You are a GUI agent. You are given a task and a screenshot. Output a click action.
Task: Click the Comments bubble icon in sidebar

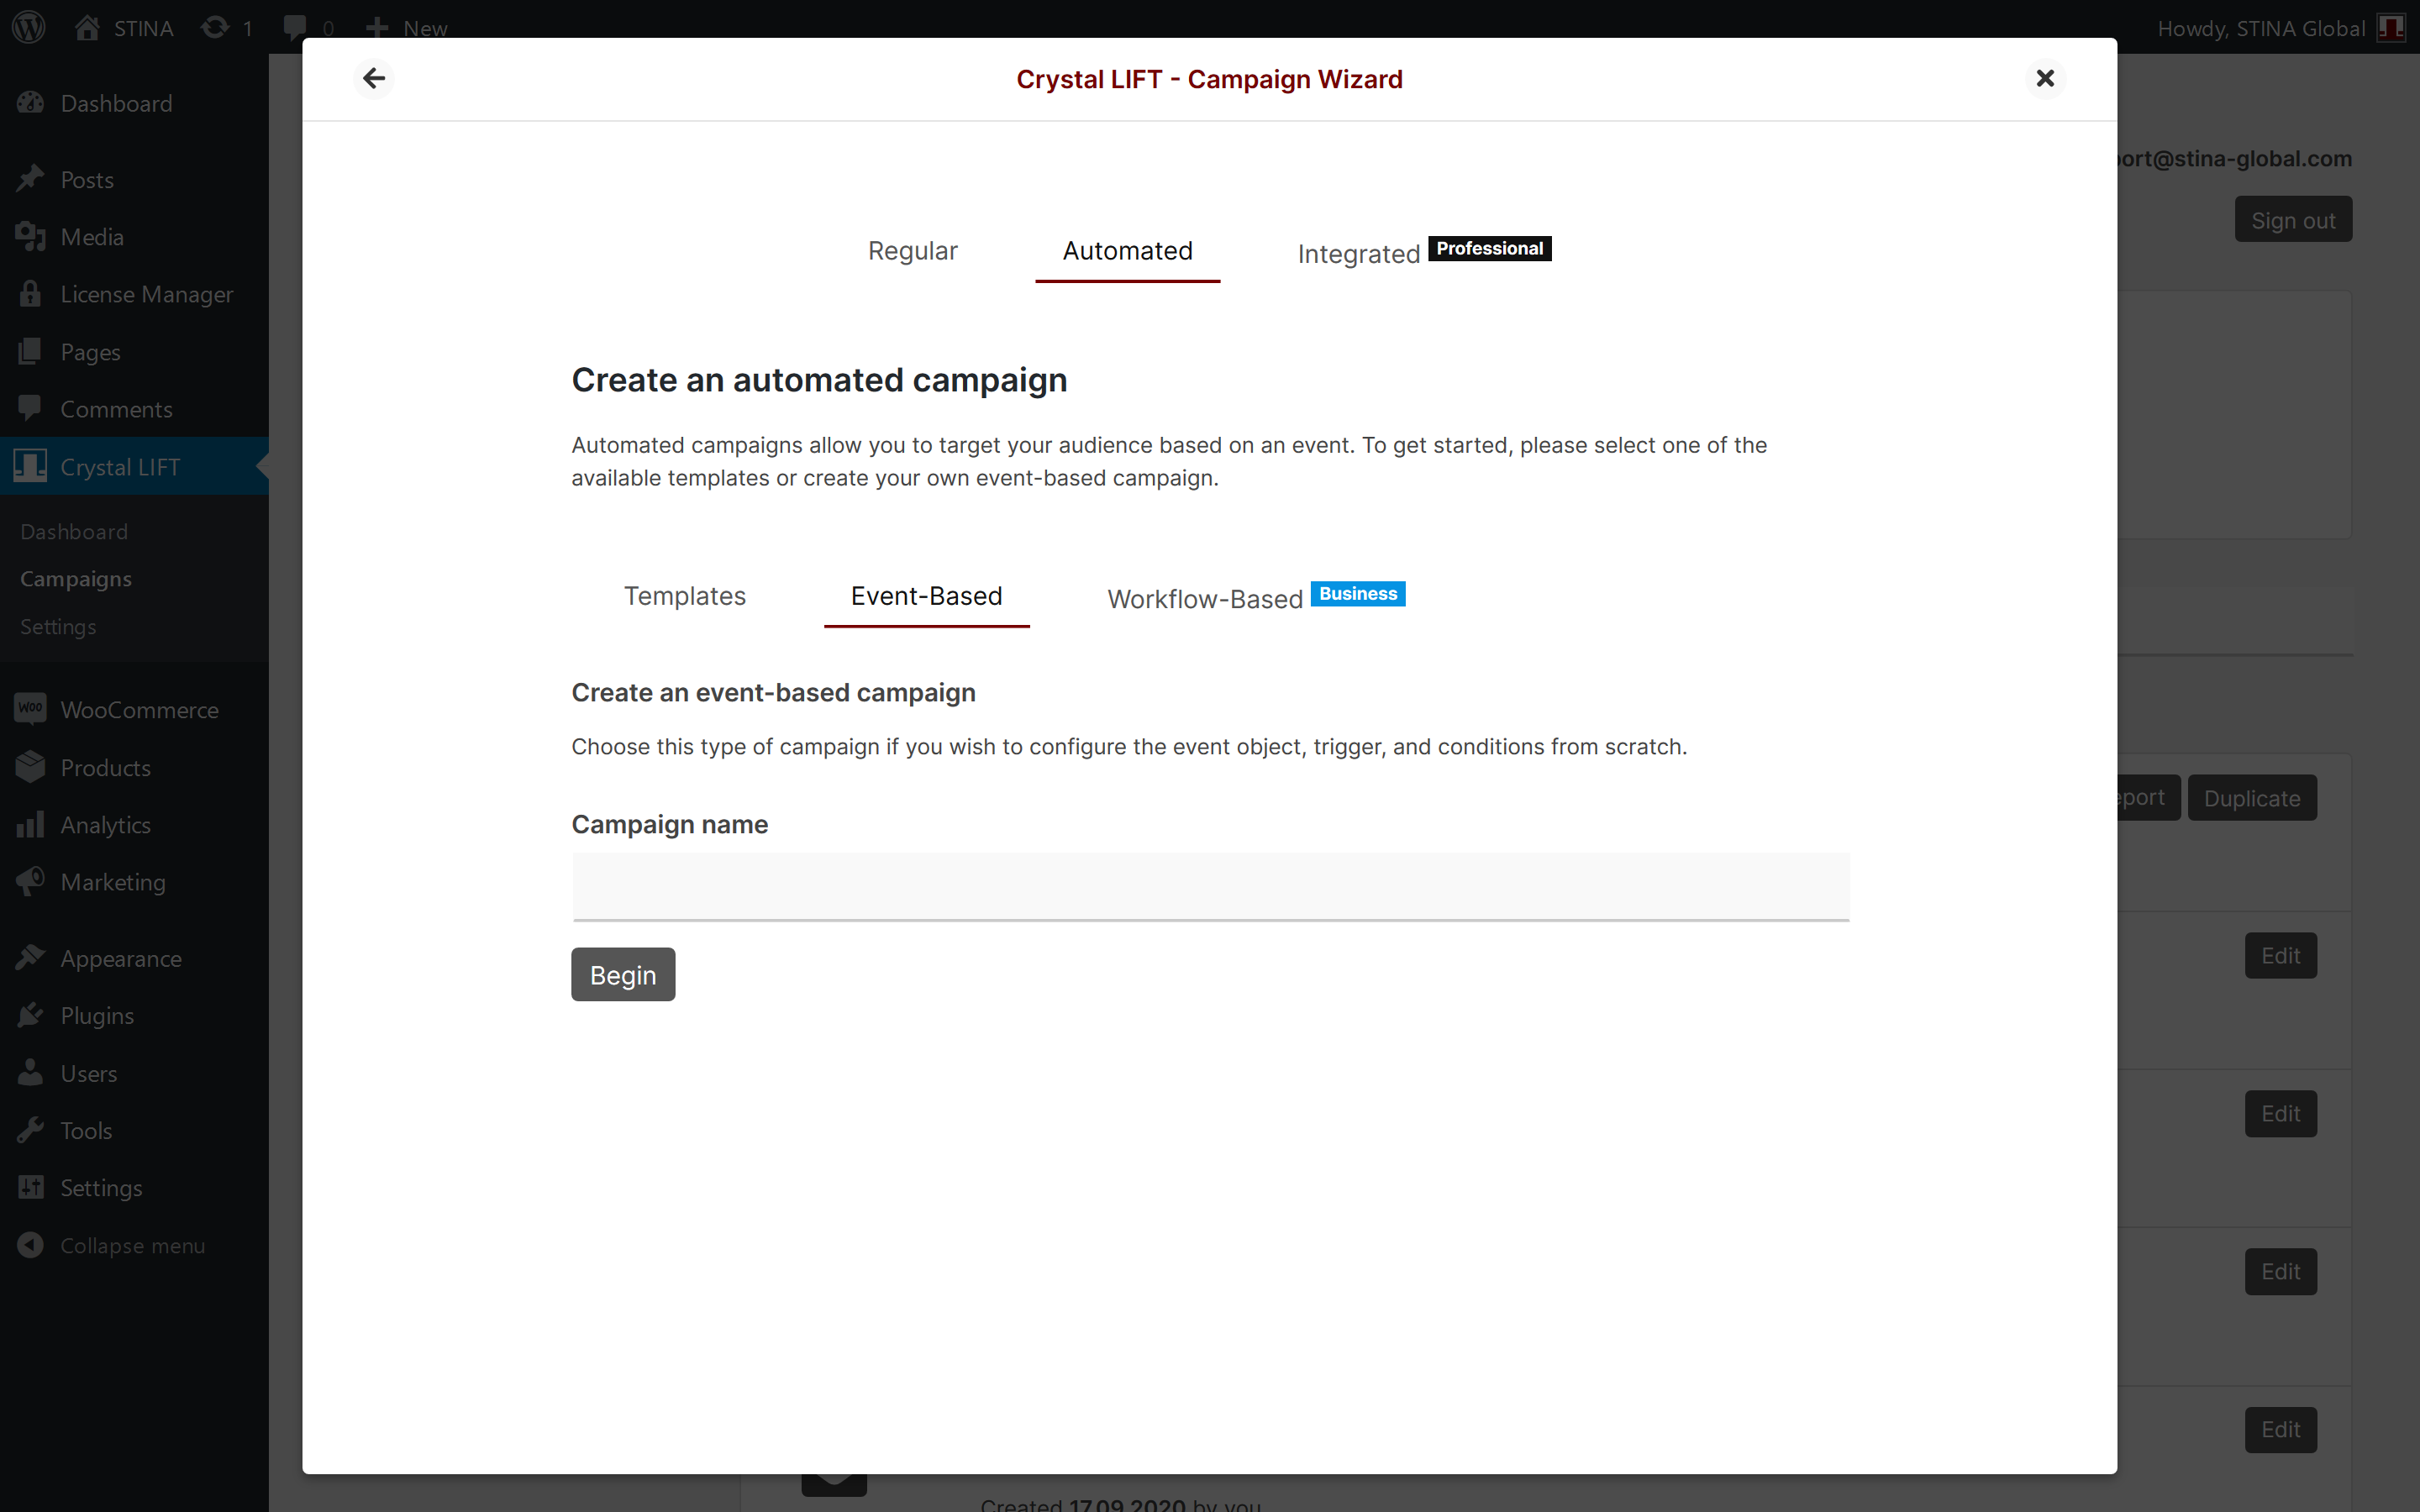30,408
